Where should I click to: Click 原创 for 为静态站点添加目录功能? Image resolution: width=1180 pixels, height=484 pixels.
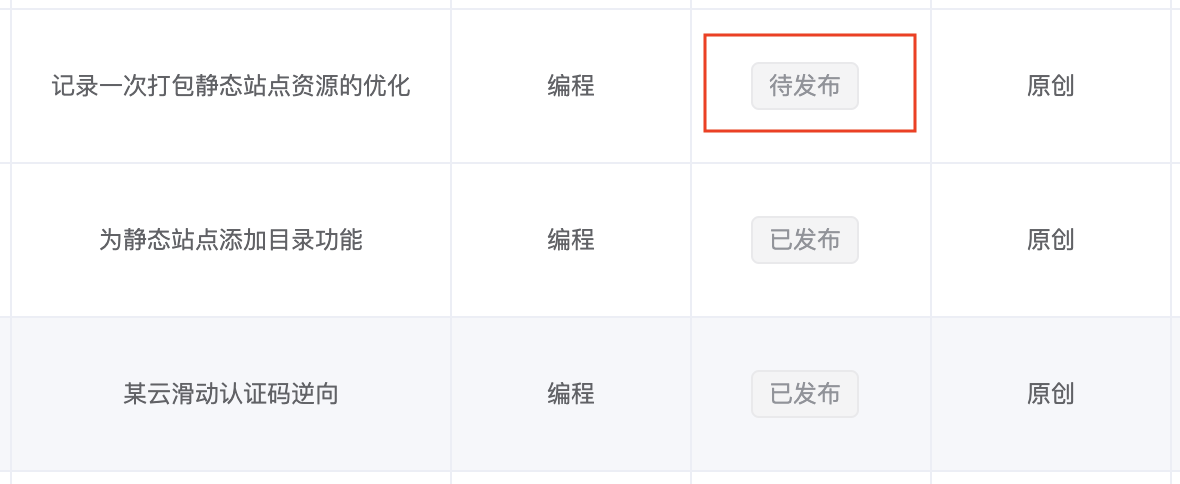1051,240
